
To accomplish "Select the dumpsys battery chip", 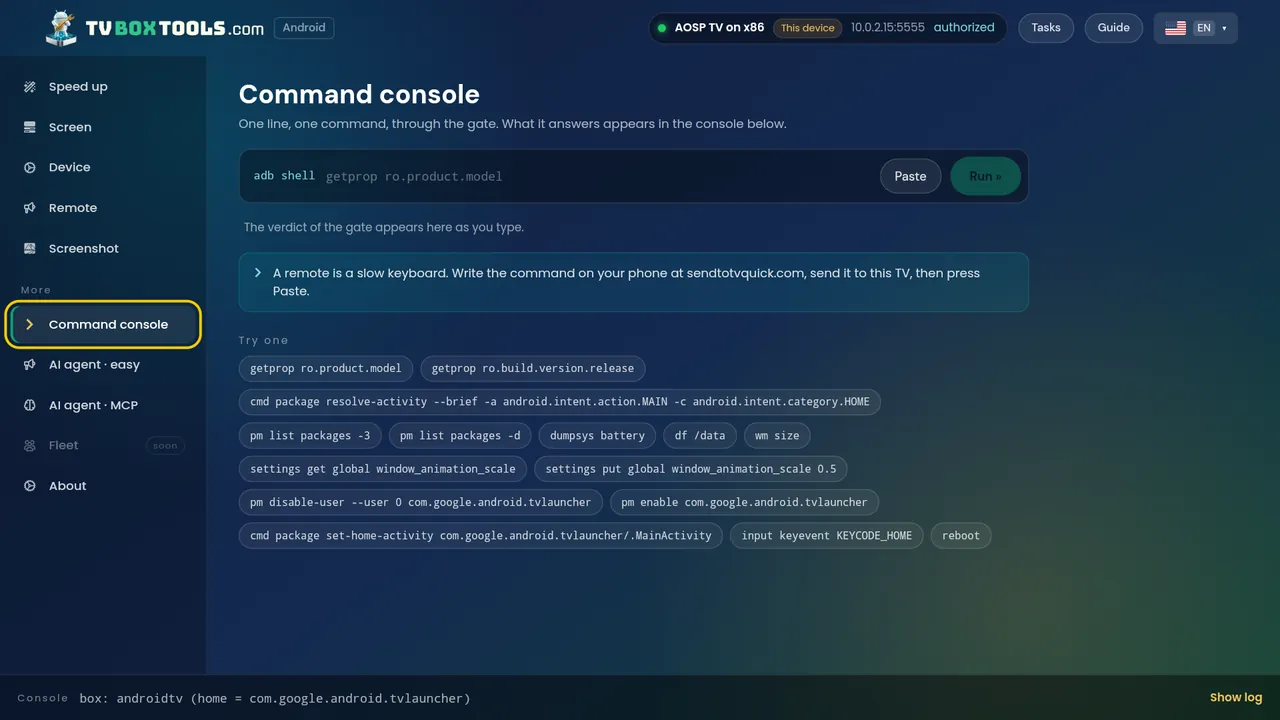I will [597, 436].
